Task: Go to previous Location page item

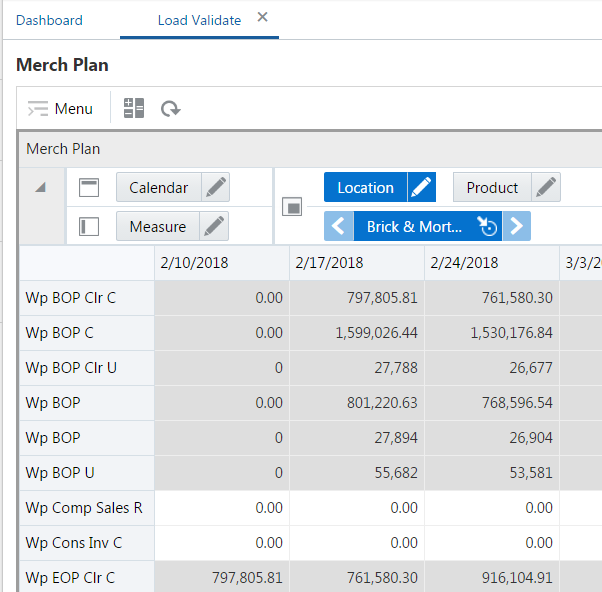Action: tap(339, 226)
